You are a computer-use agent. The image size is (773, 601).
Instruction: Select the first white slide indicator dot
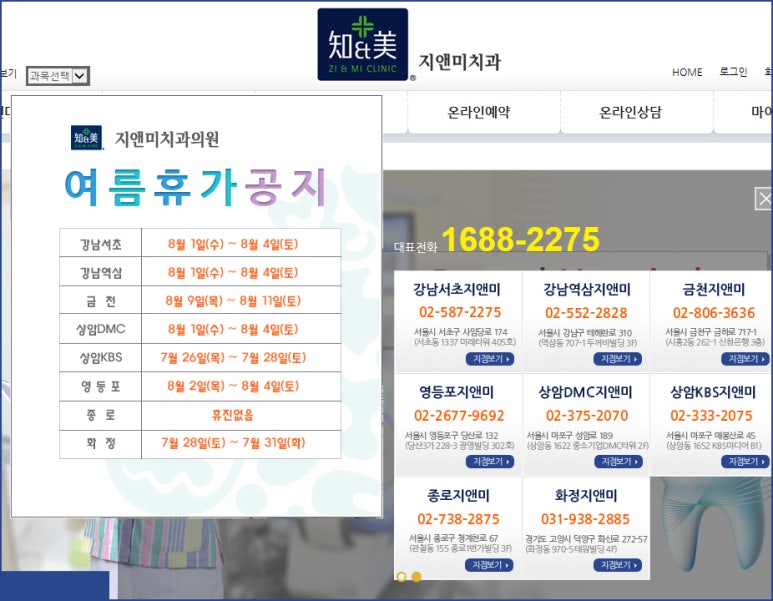(x=401, y=576)
